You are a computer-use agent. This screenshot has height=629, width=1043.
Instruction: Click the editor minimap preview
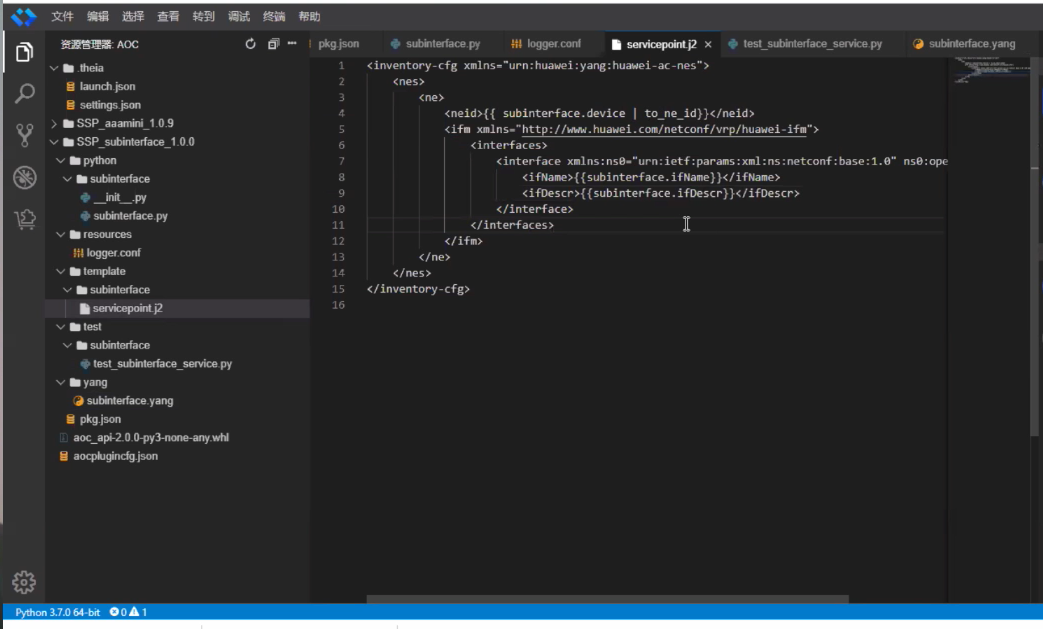(x=990, y=70)
